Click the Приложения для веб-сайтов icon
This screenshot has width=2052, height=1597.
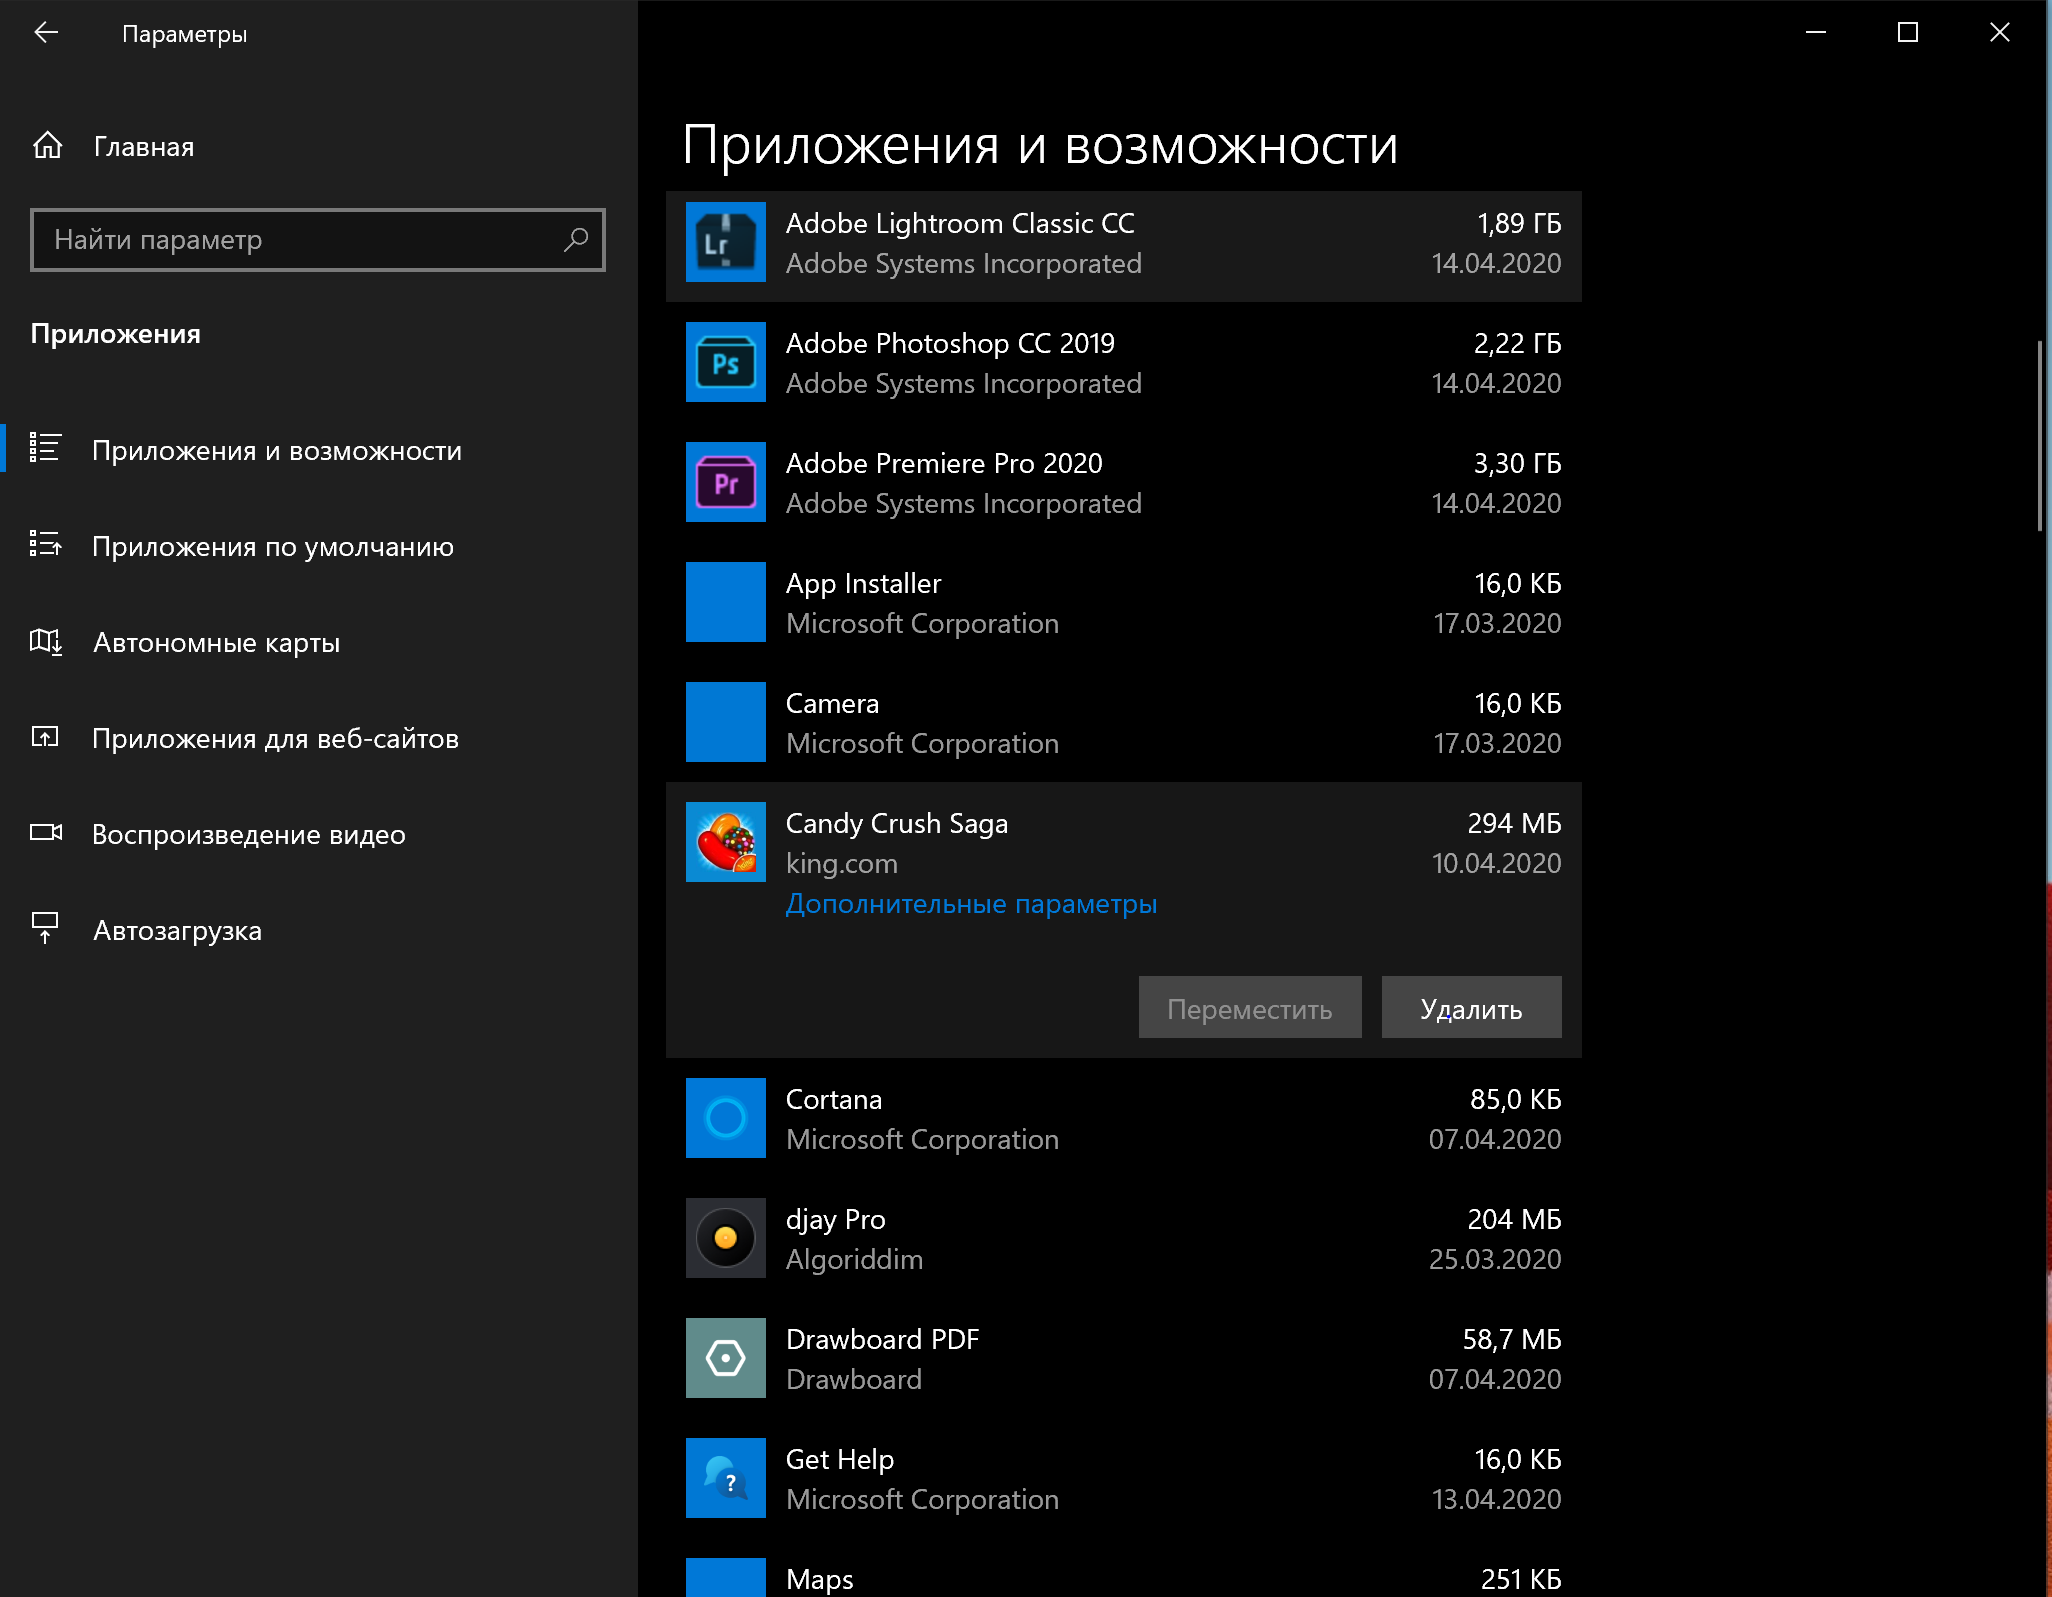tap(45, 737)
